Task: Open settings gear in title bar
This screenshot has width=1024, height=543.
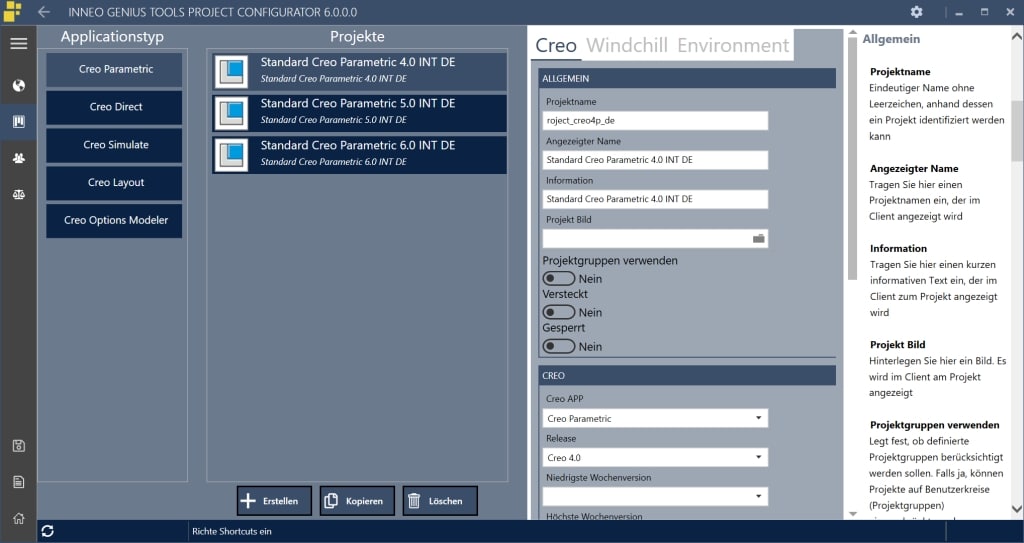Action: pos(916,12)
